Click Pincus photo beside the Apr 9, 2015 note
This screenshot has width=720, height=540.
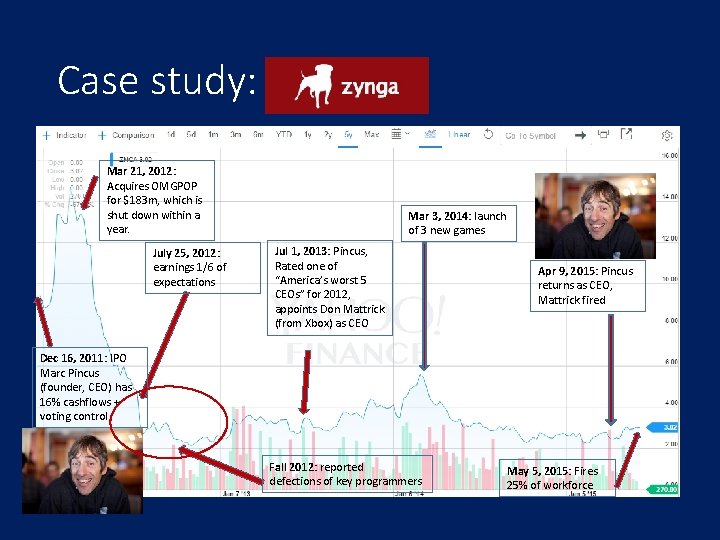pos(595,216)
